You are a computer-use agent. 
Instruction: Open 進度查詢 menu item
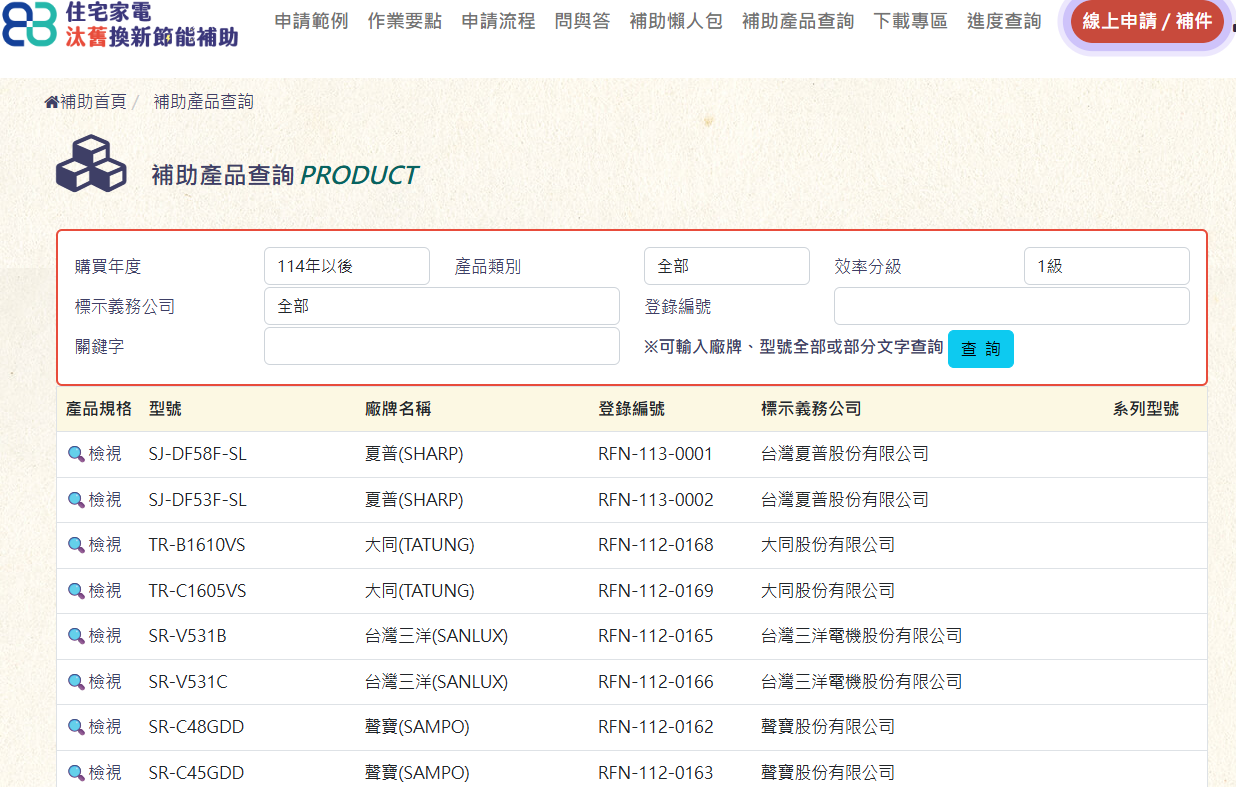pos(1004,21)
